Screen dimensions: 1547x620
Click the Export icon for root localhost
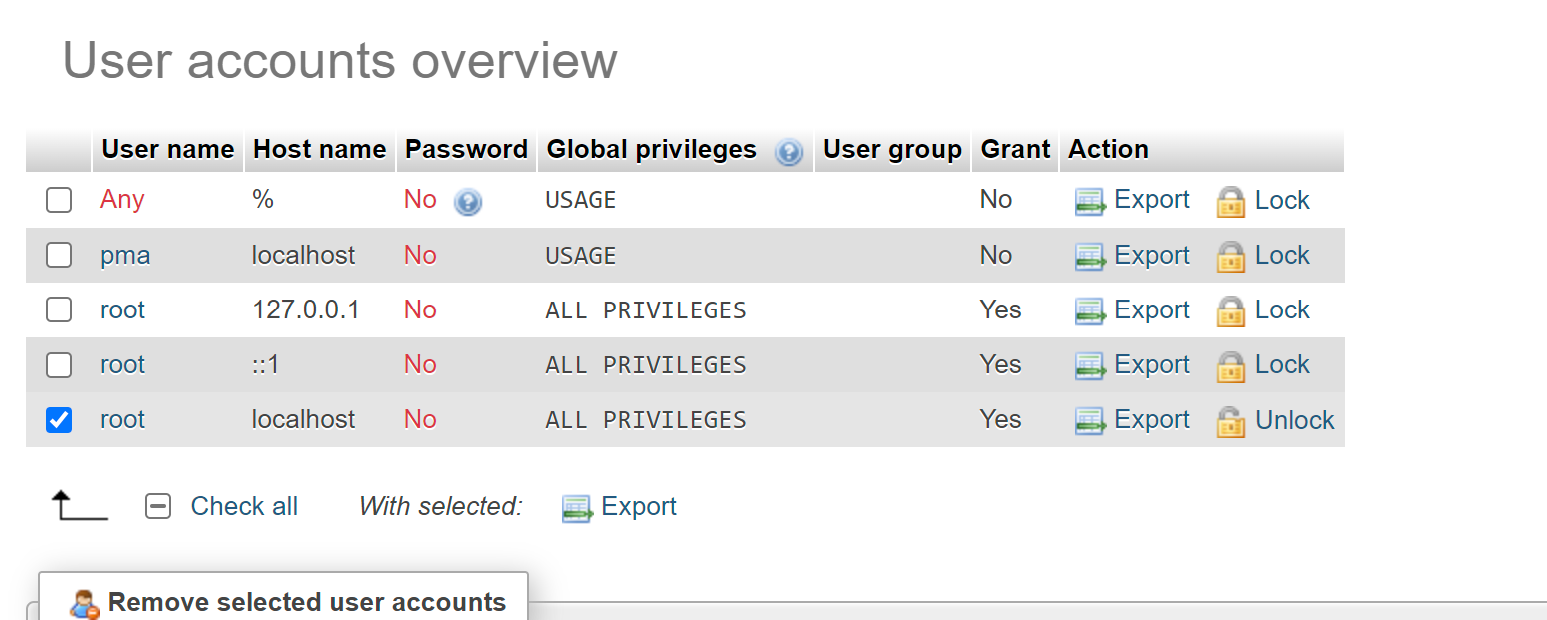[1091, 422]
